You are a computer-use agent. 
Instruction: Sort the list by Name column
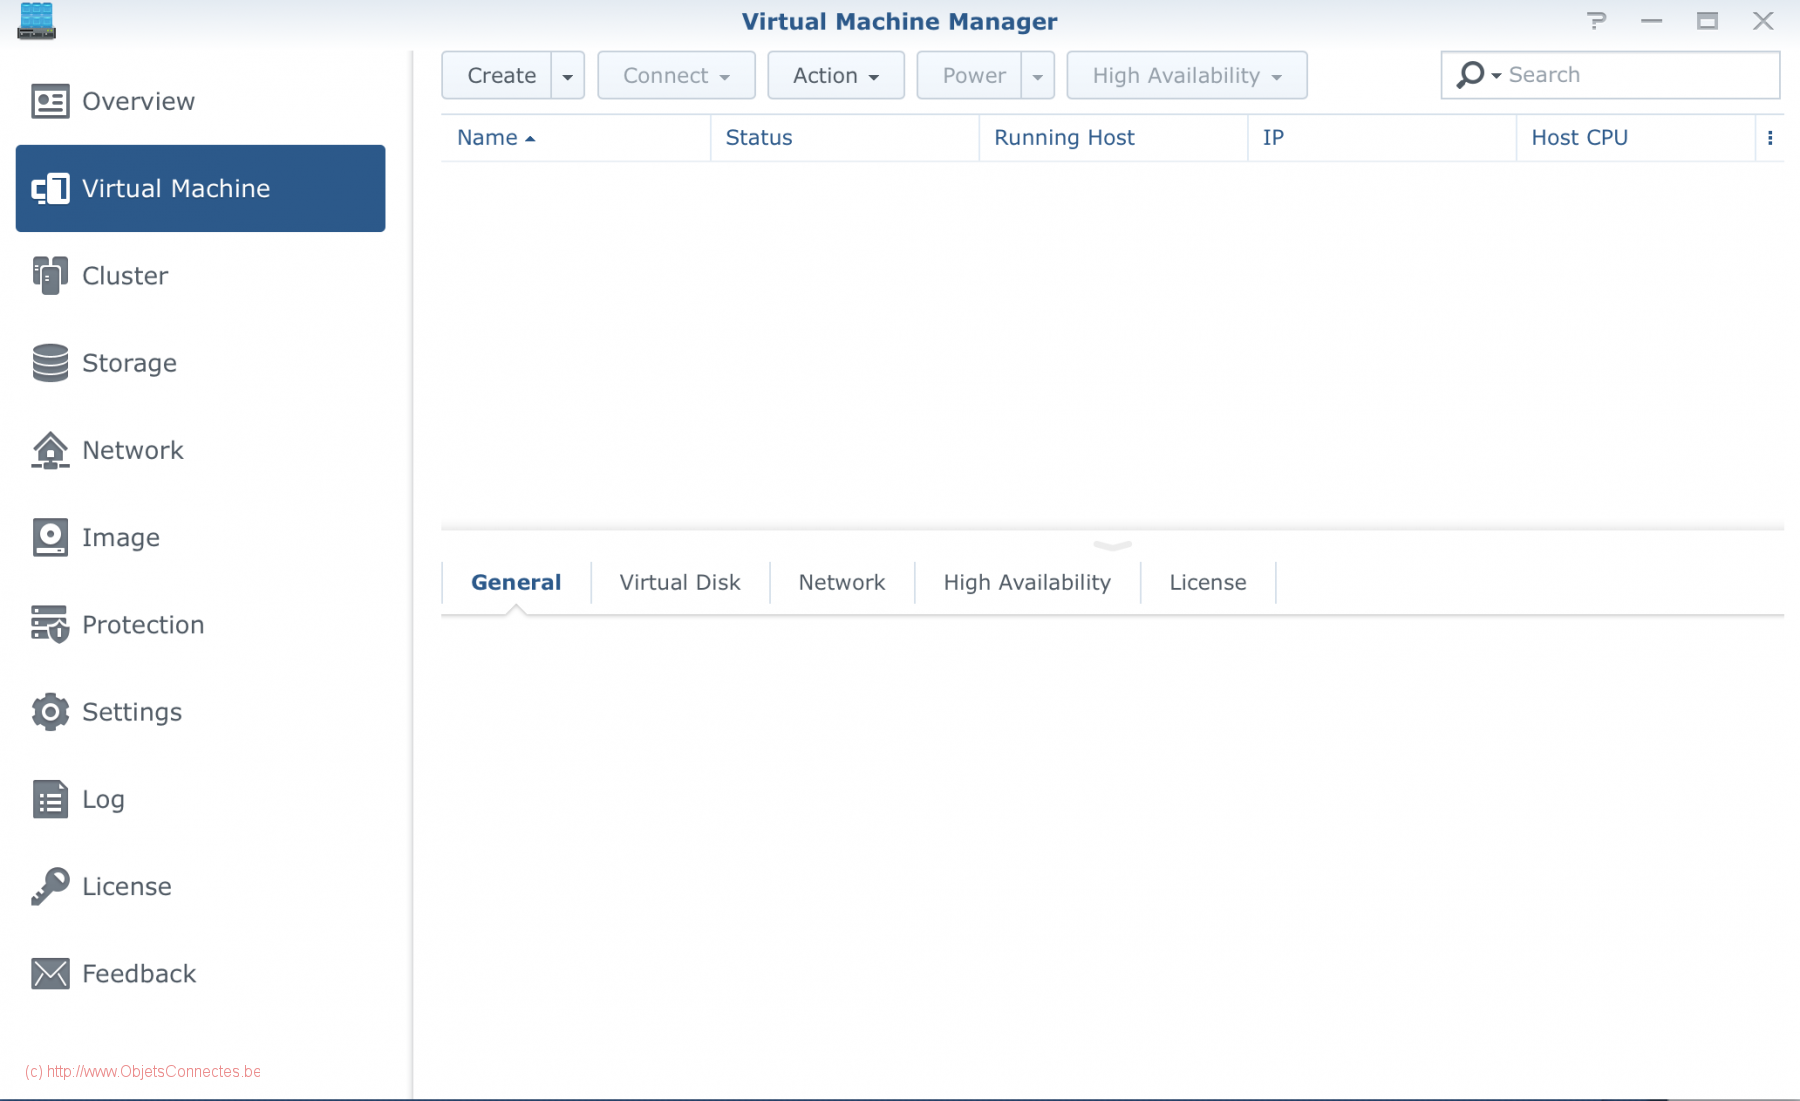pyautogui.click(x=489, y=137)
